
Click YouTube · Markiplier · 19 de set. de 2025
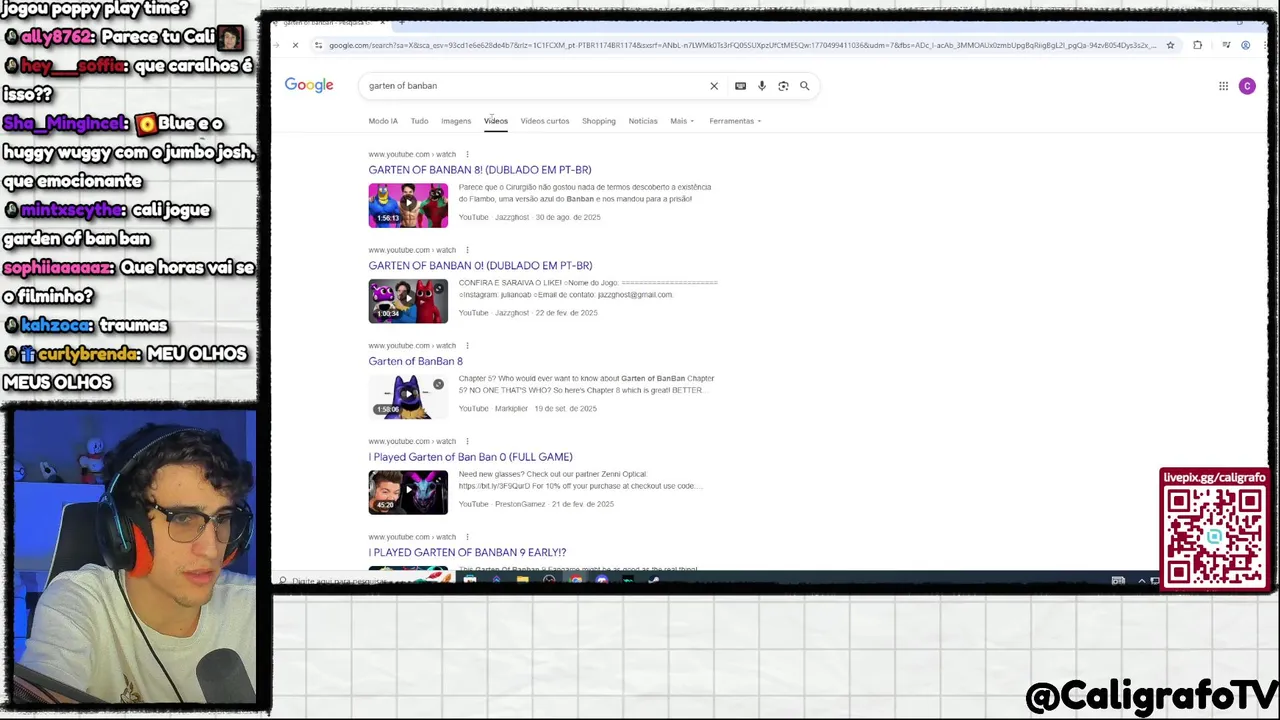click(527, 409)
